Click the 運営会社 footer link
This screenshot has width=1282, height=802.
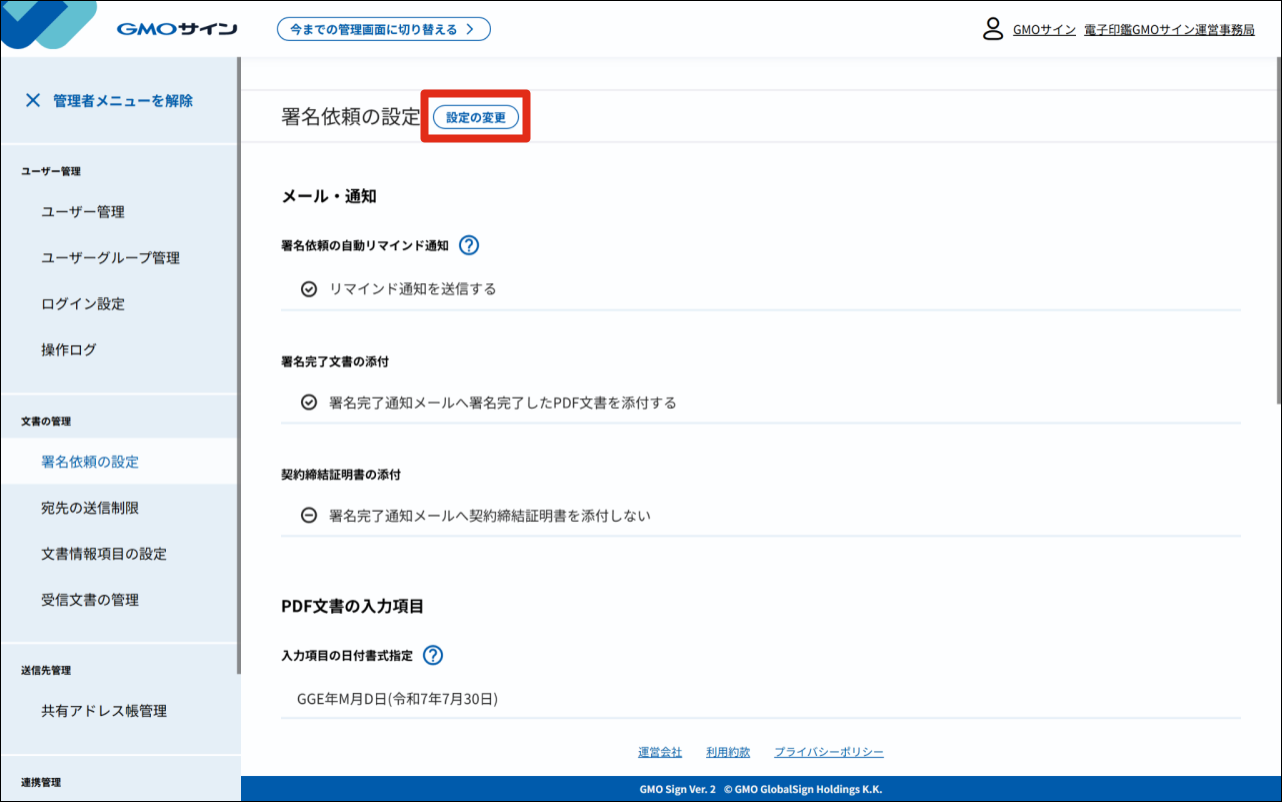[660, 752]
